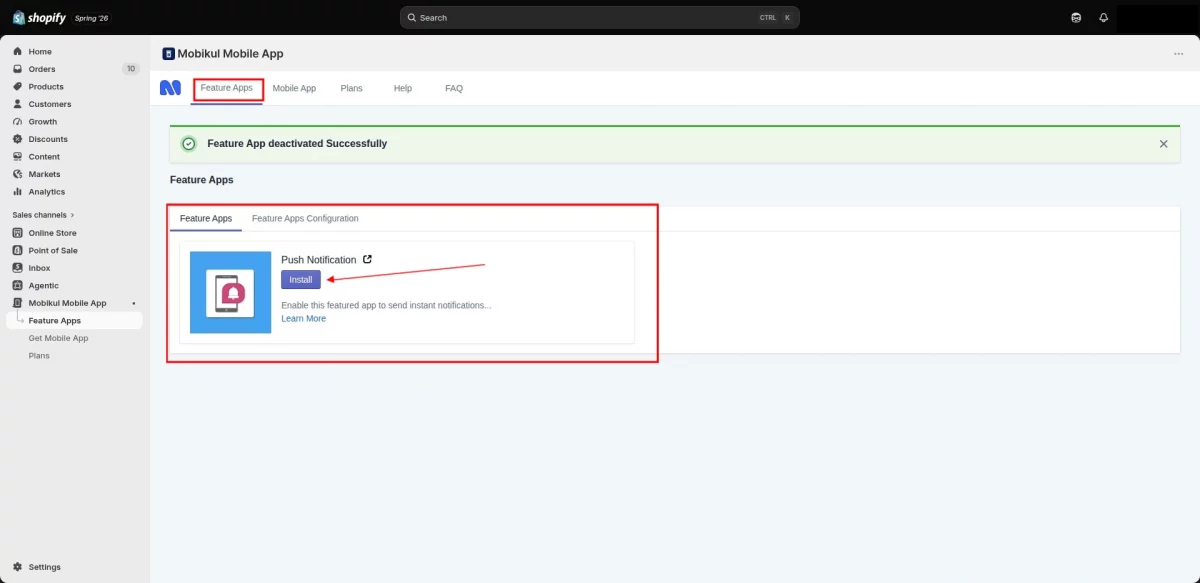Click the Mobikul Mobile App sidebar icon
This screenshot has height=583, width=1200.
[18, 303]
